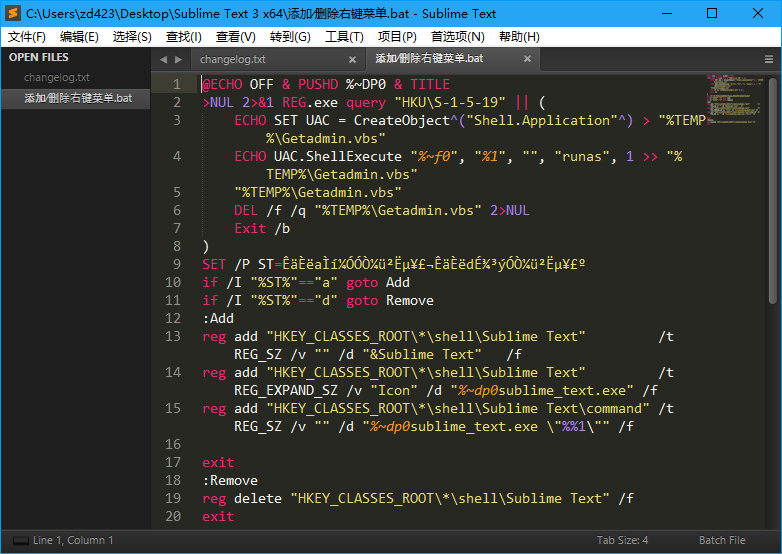
Task: Open the 编辑(E) menu
Action: pos(79,37)
